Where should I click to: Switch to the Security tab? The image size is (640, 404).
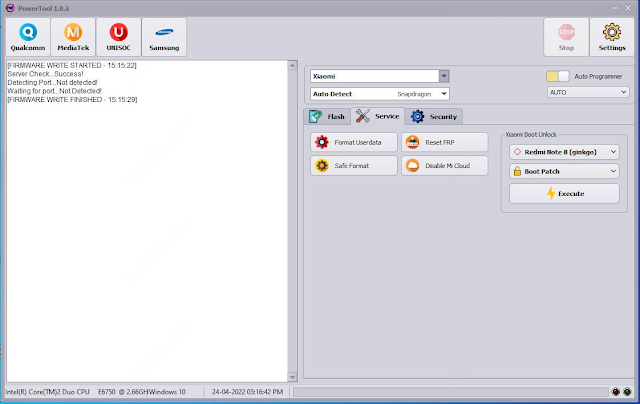434,117
